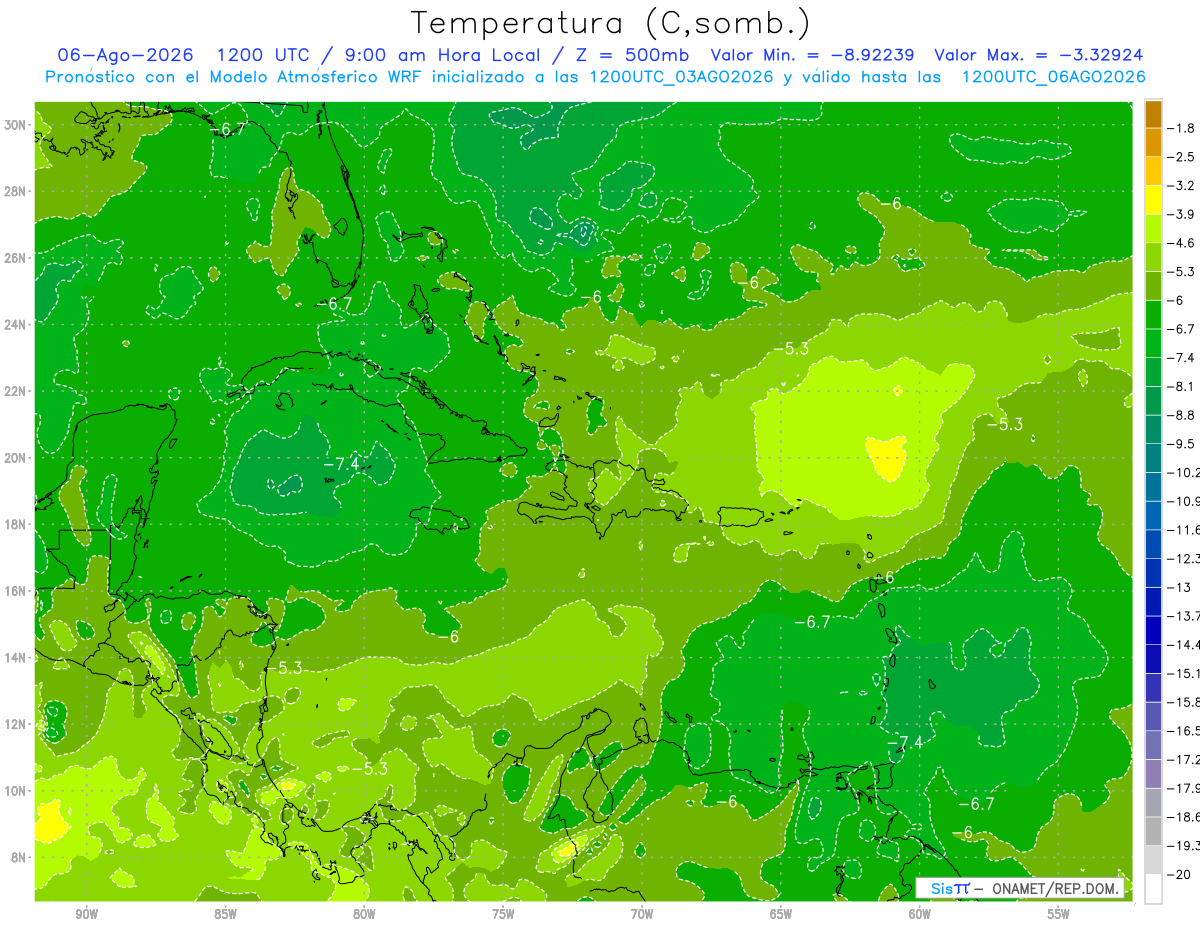This screenshot has width=1200, height=927.
Task: Click the '-20' colorbar label
Action: coord(1179,875)
